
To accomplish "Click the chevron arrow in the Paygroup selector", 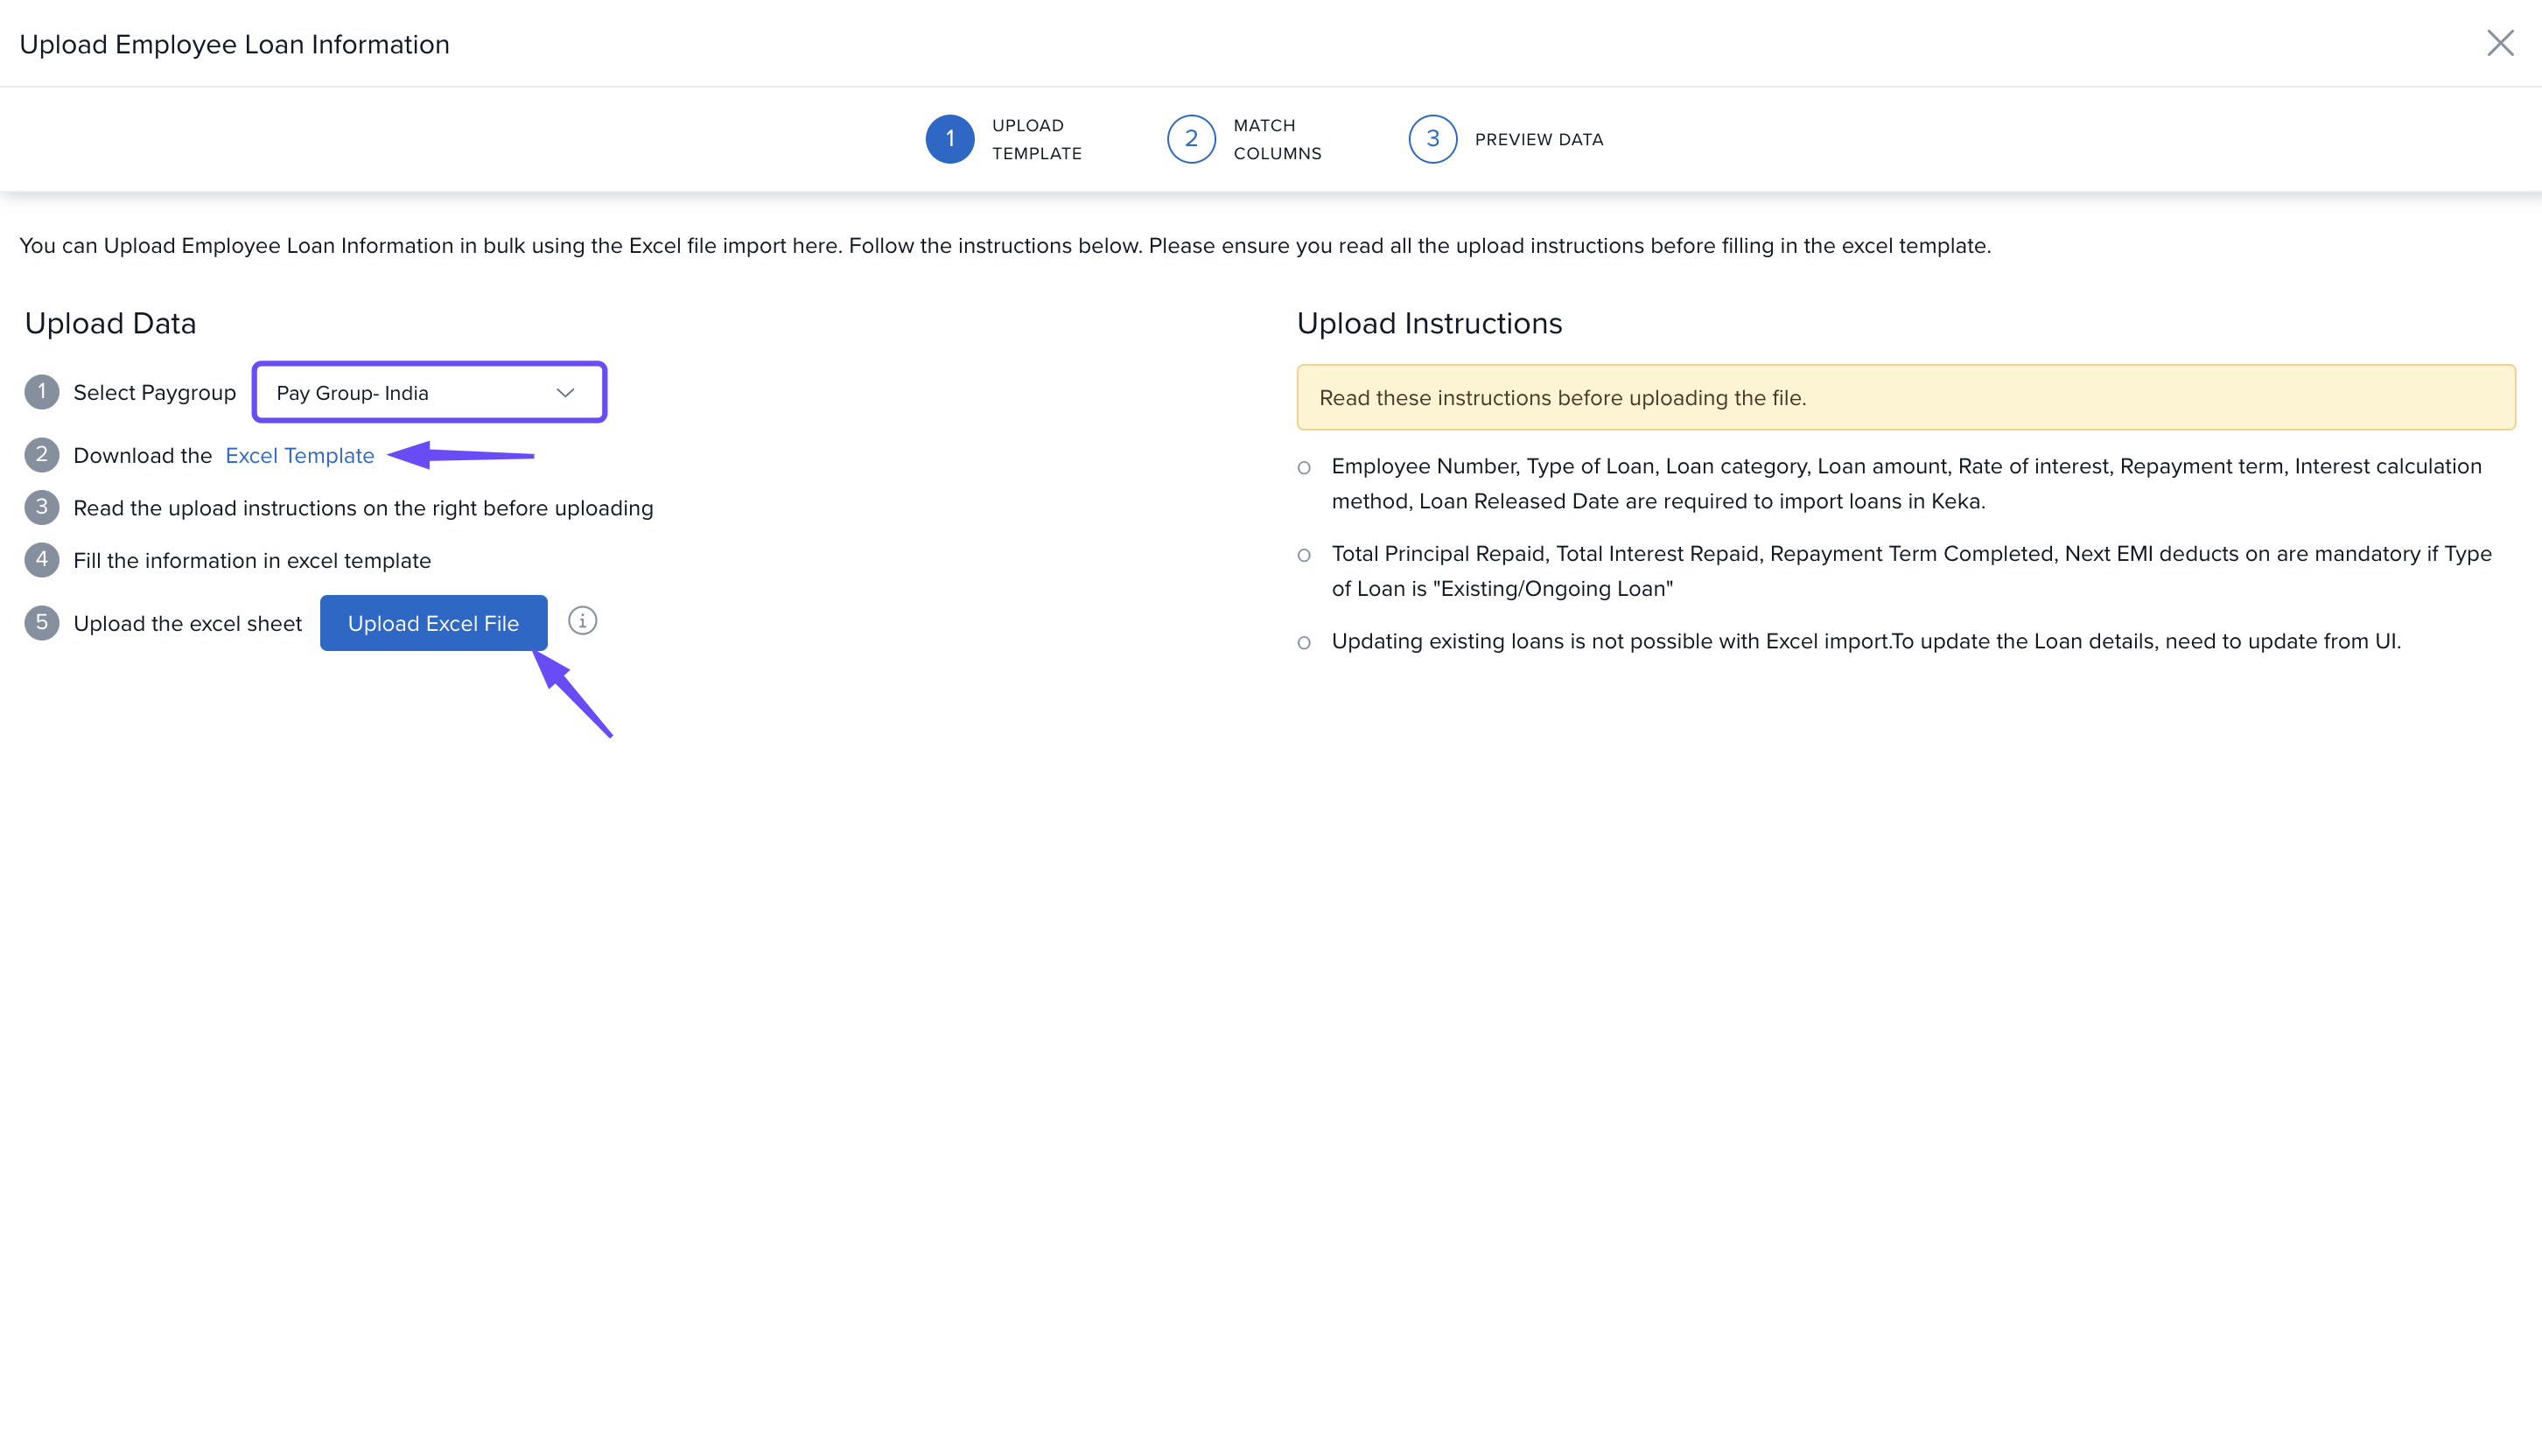I will 565,393.
